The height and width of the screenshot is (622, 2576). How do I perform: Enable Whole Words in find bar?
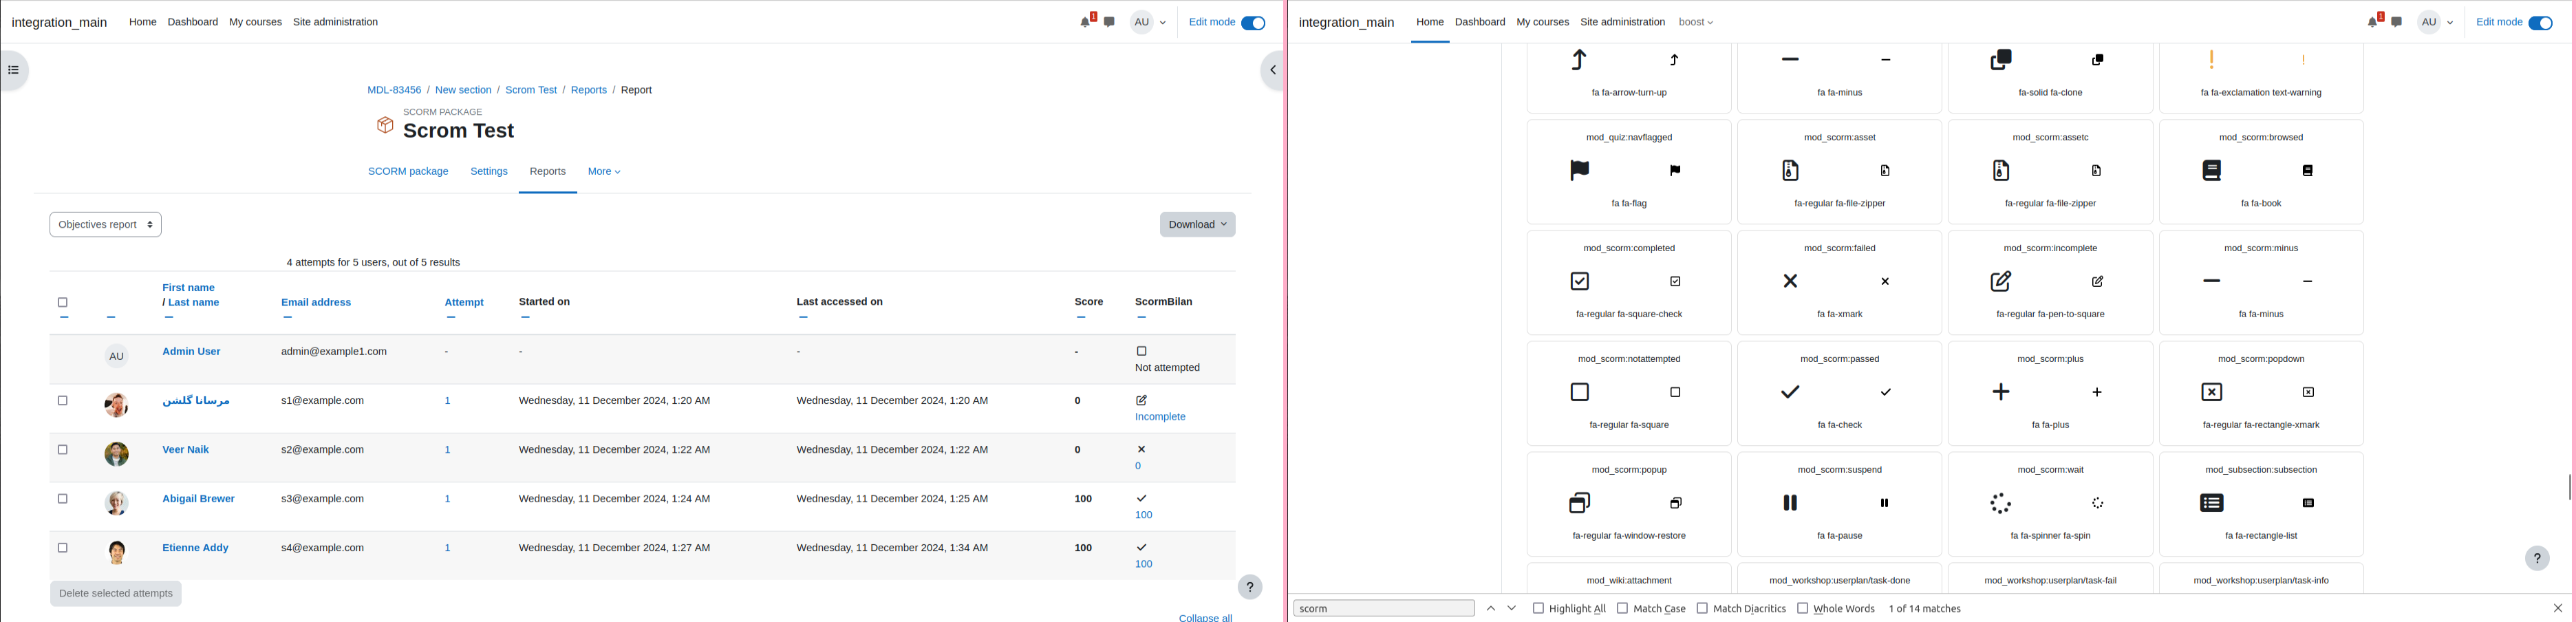pyautogui.click(x=1802, y=608)
